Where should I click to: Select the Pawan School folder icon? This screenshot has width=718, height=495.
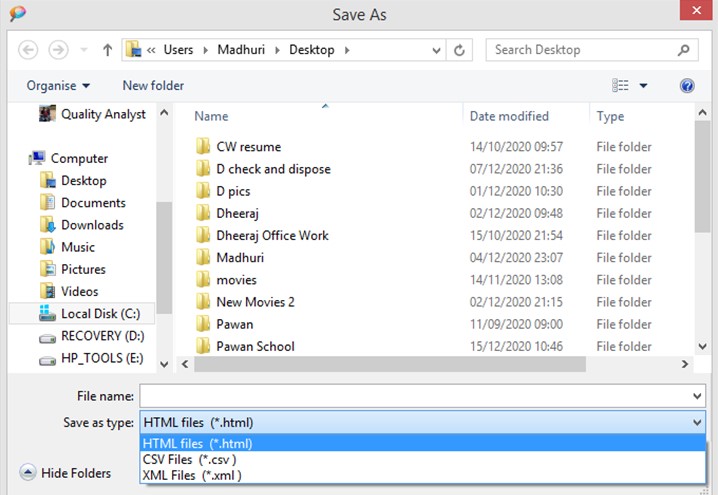[203, 346]
